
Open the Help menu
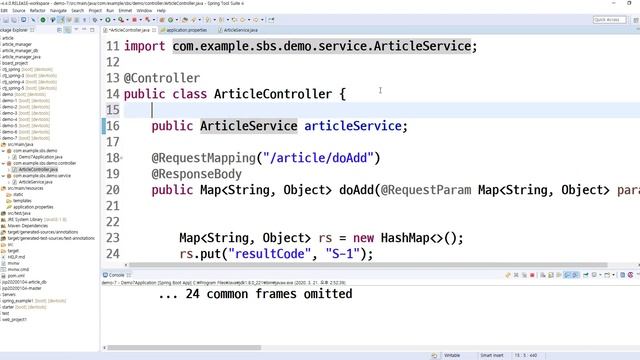pyautogui.click(x=161, y=11)
